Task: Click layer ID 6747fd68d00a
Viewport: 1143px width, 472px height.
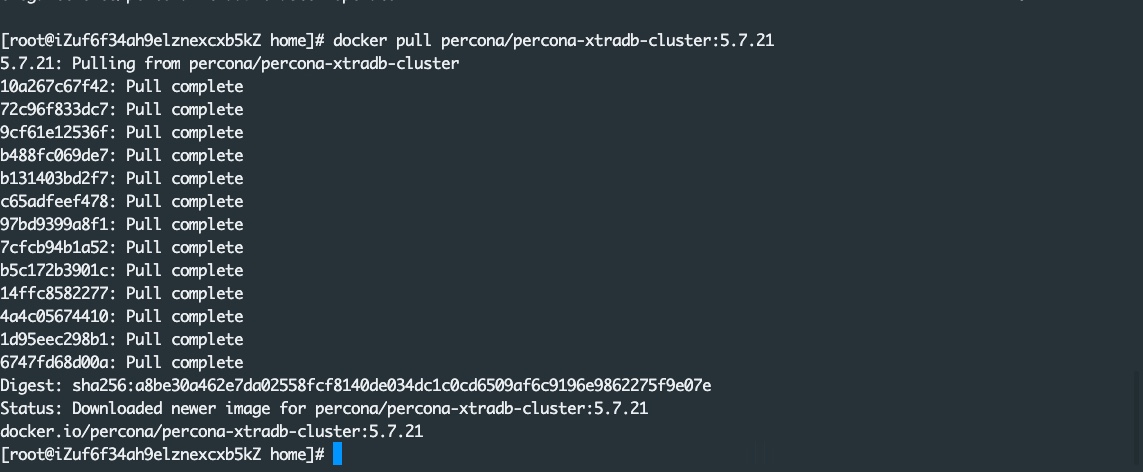Action: [x=57, y=363]
